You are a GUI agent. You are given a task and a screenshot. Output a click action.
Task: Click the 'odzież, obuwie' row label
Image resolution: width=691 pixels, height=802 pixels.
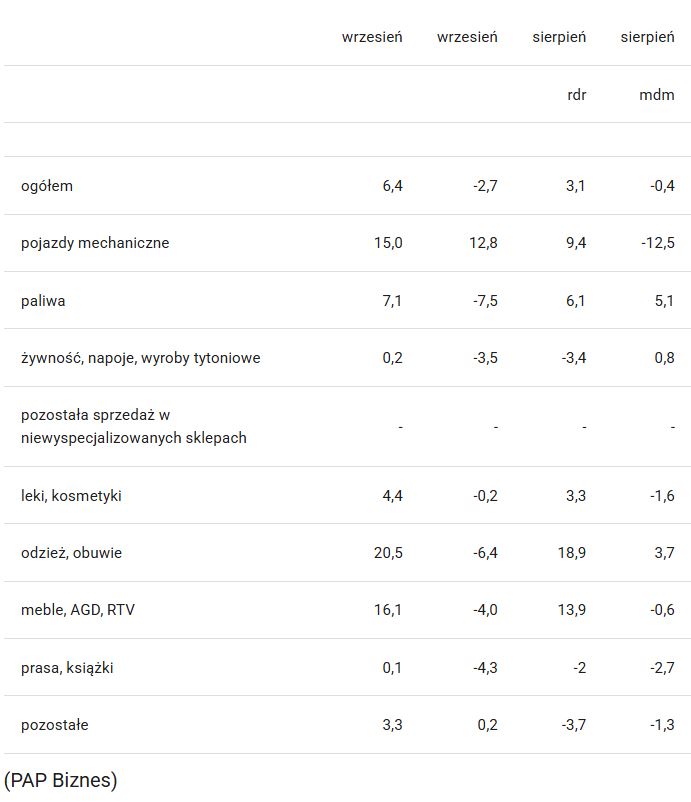pos(71,553)
